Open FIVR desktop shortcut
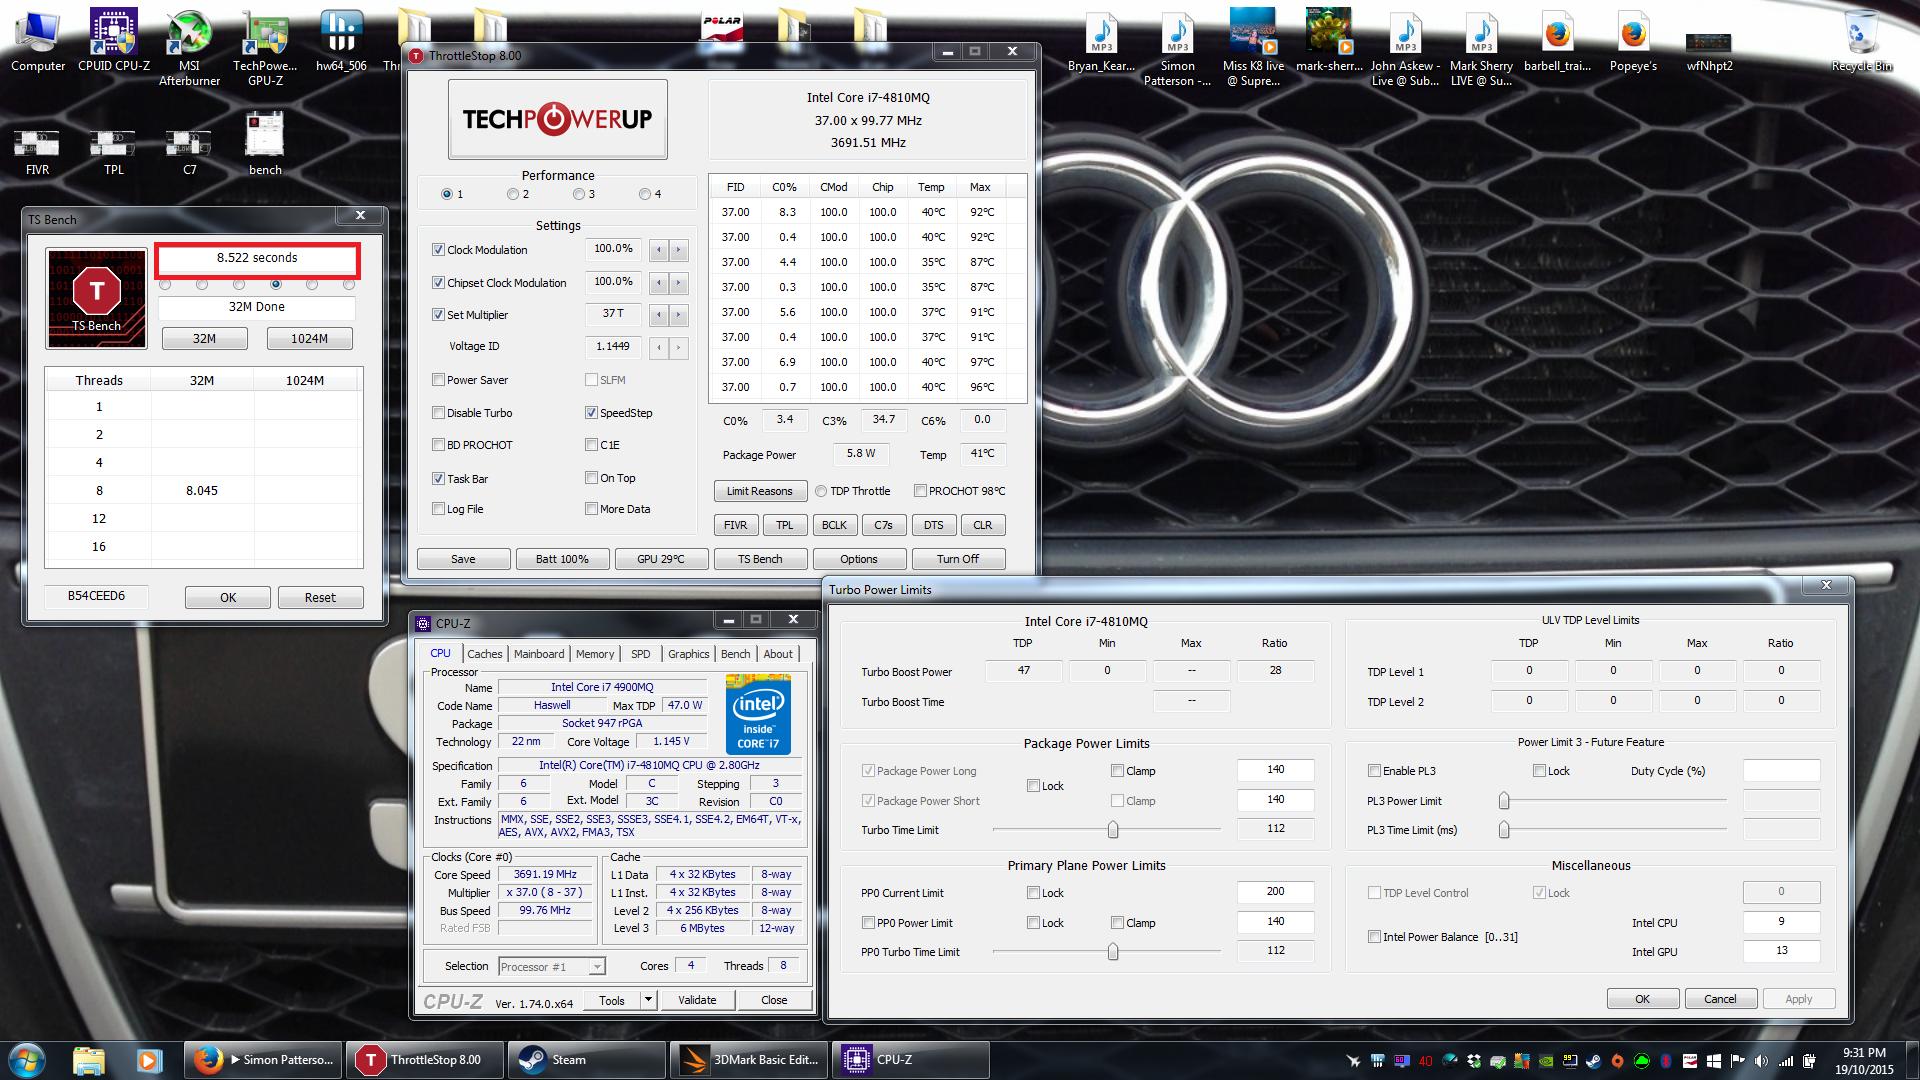This screenshot has height=1080, width=1920. [37, 150]
